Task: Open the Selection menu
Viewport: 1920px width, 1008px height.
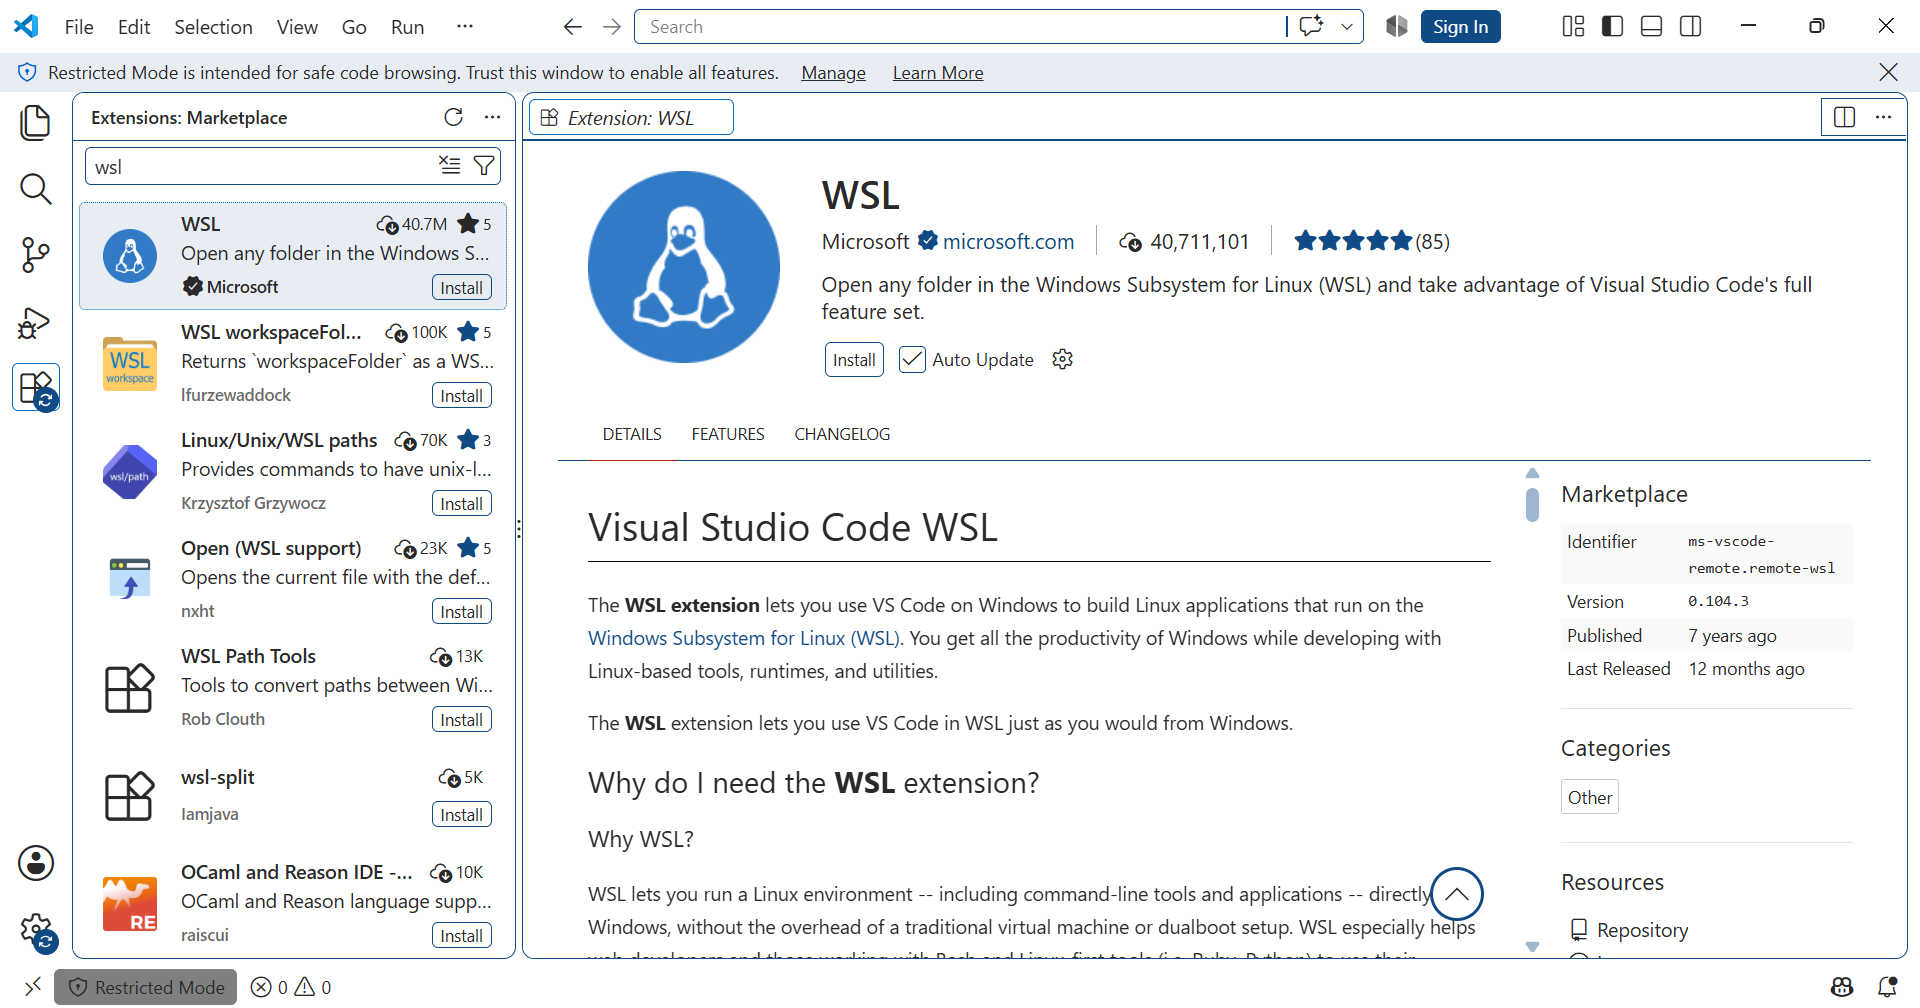Action: pos(213,27)
